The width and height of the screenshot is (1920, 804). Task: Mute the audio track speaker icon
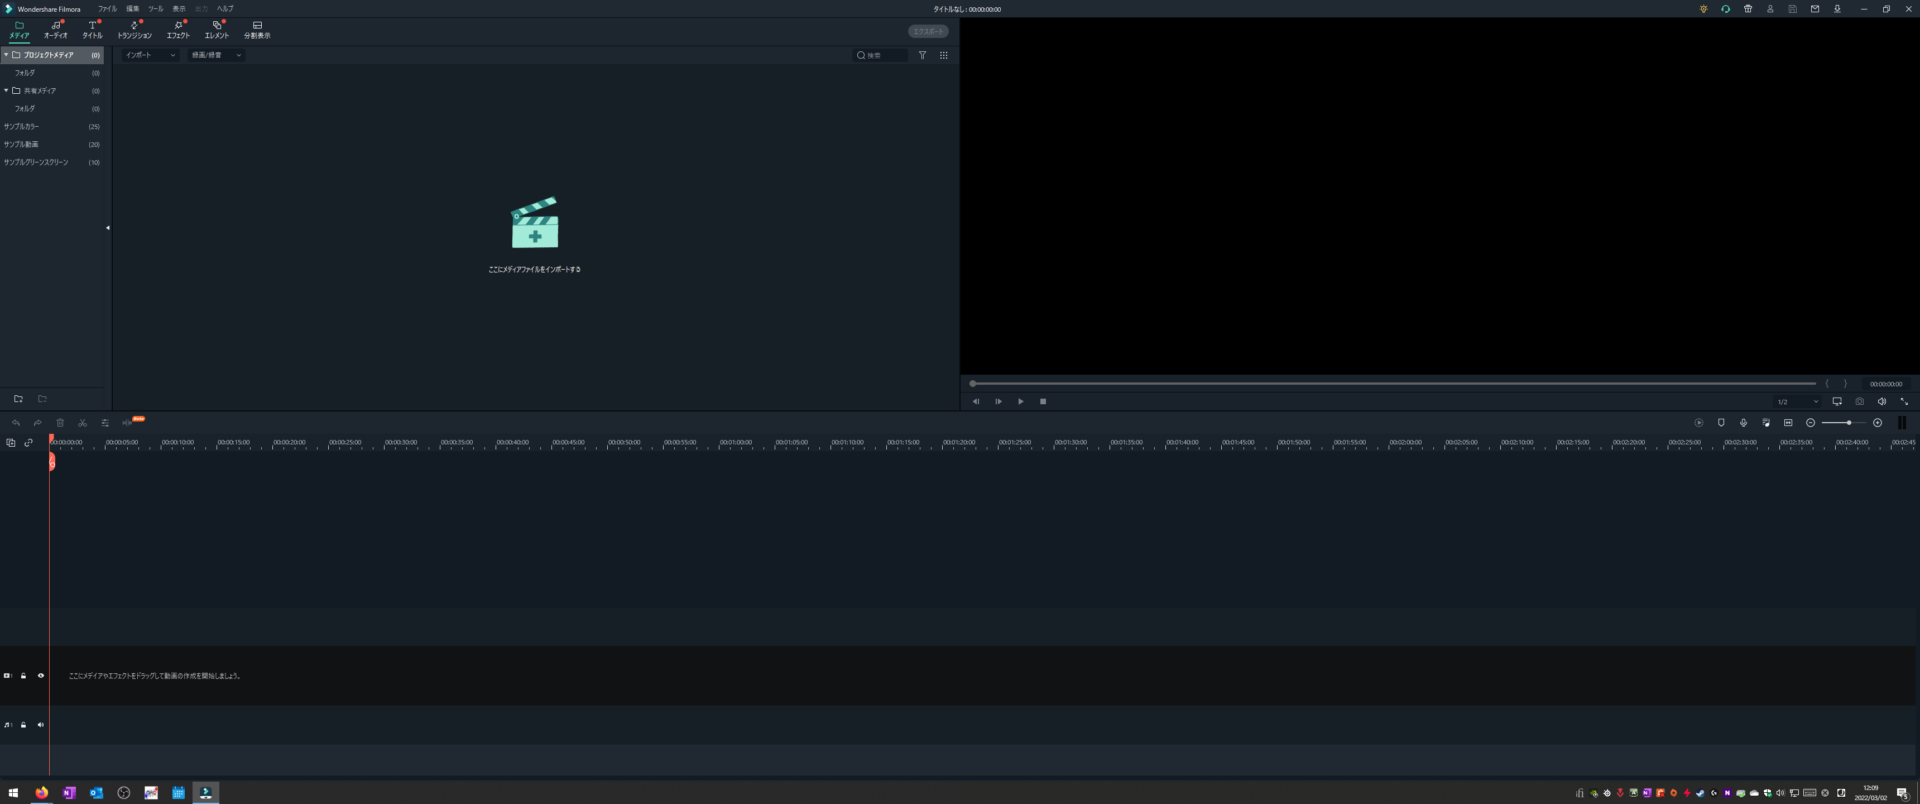[x=41, y=725]
